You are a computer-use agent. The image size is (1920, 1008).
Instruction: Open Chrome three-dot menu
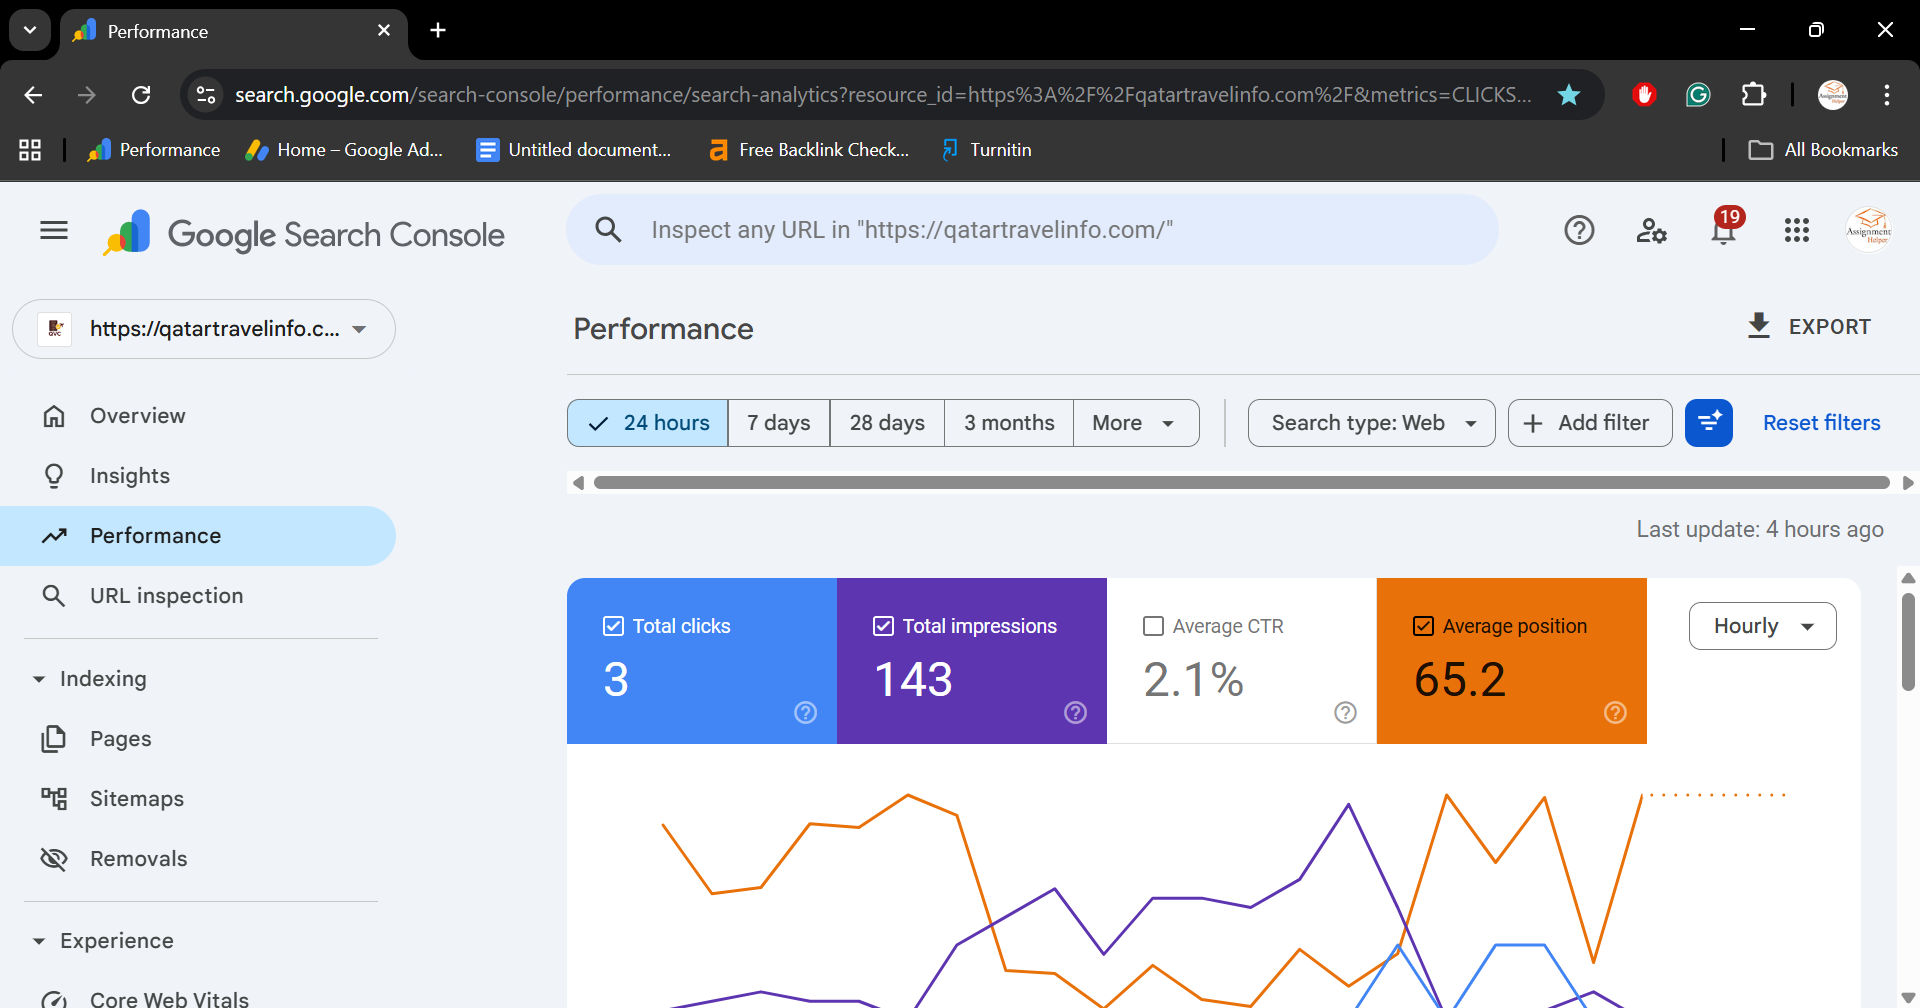1886,95
